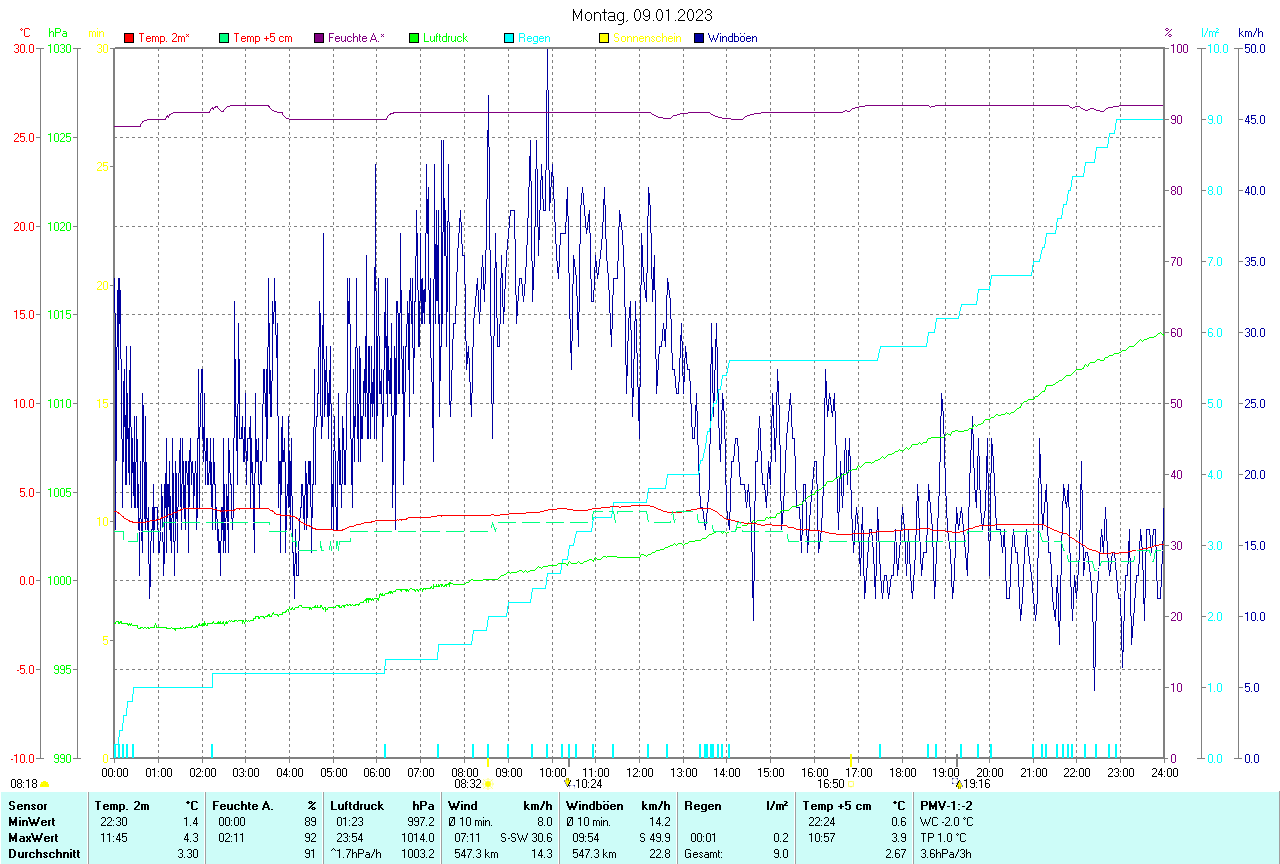The height and width of the screenshot is (864, 1280).
Task: Click the bright green Luftdruck legend swatch
Action: [x=414, y=38]
